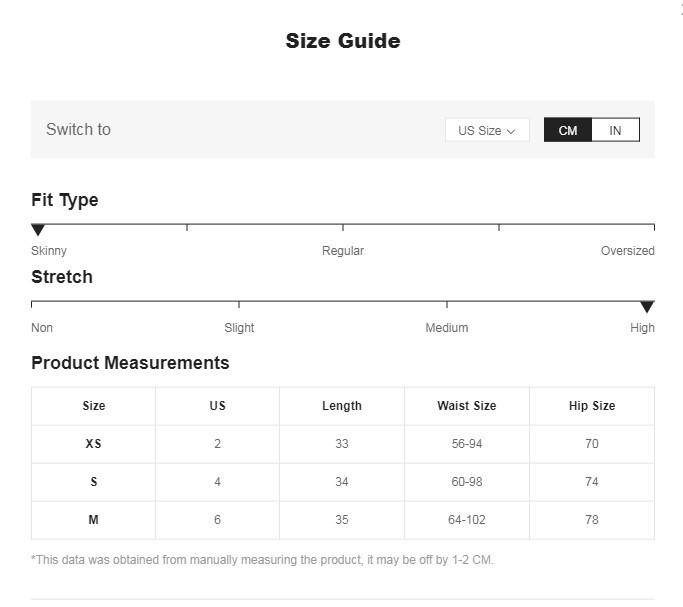Image resolution: width=683 pixels, height=607 pixels.
Task: Select the Hip Size column header
Action: tap(591, 406)
